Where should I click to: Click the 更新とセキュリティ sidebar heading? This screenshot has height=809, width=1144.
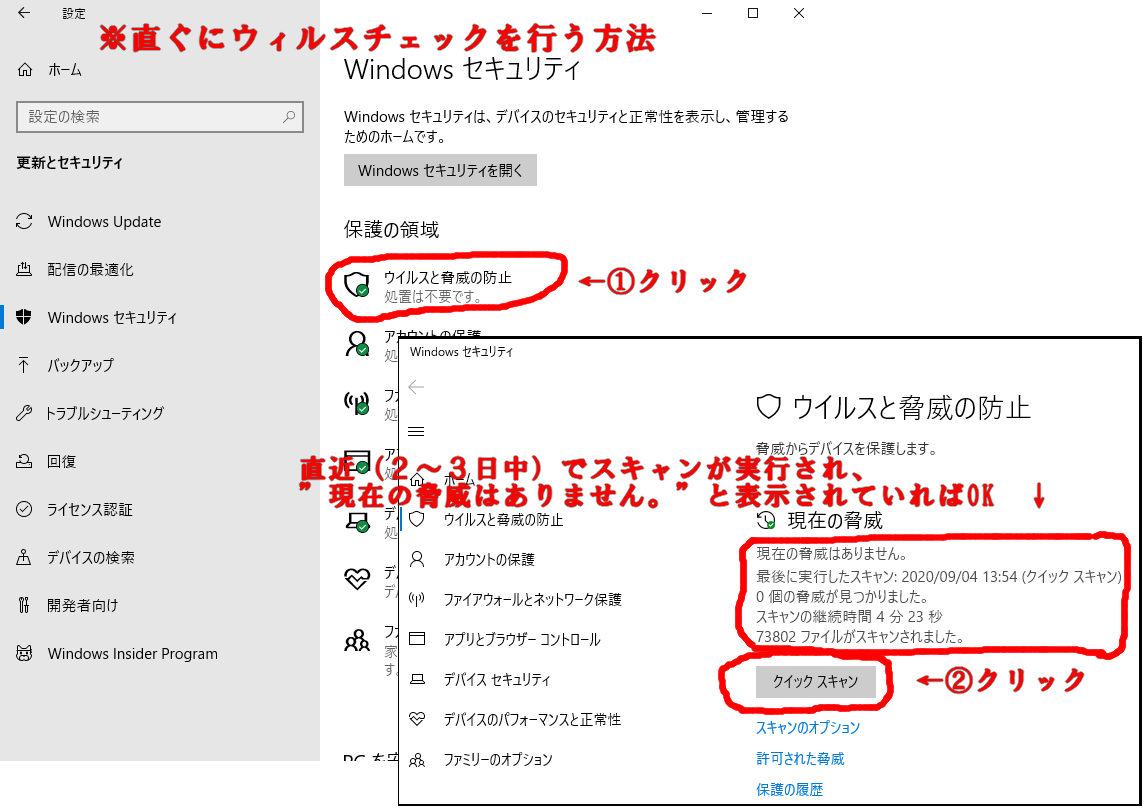[x=69, y=163]
